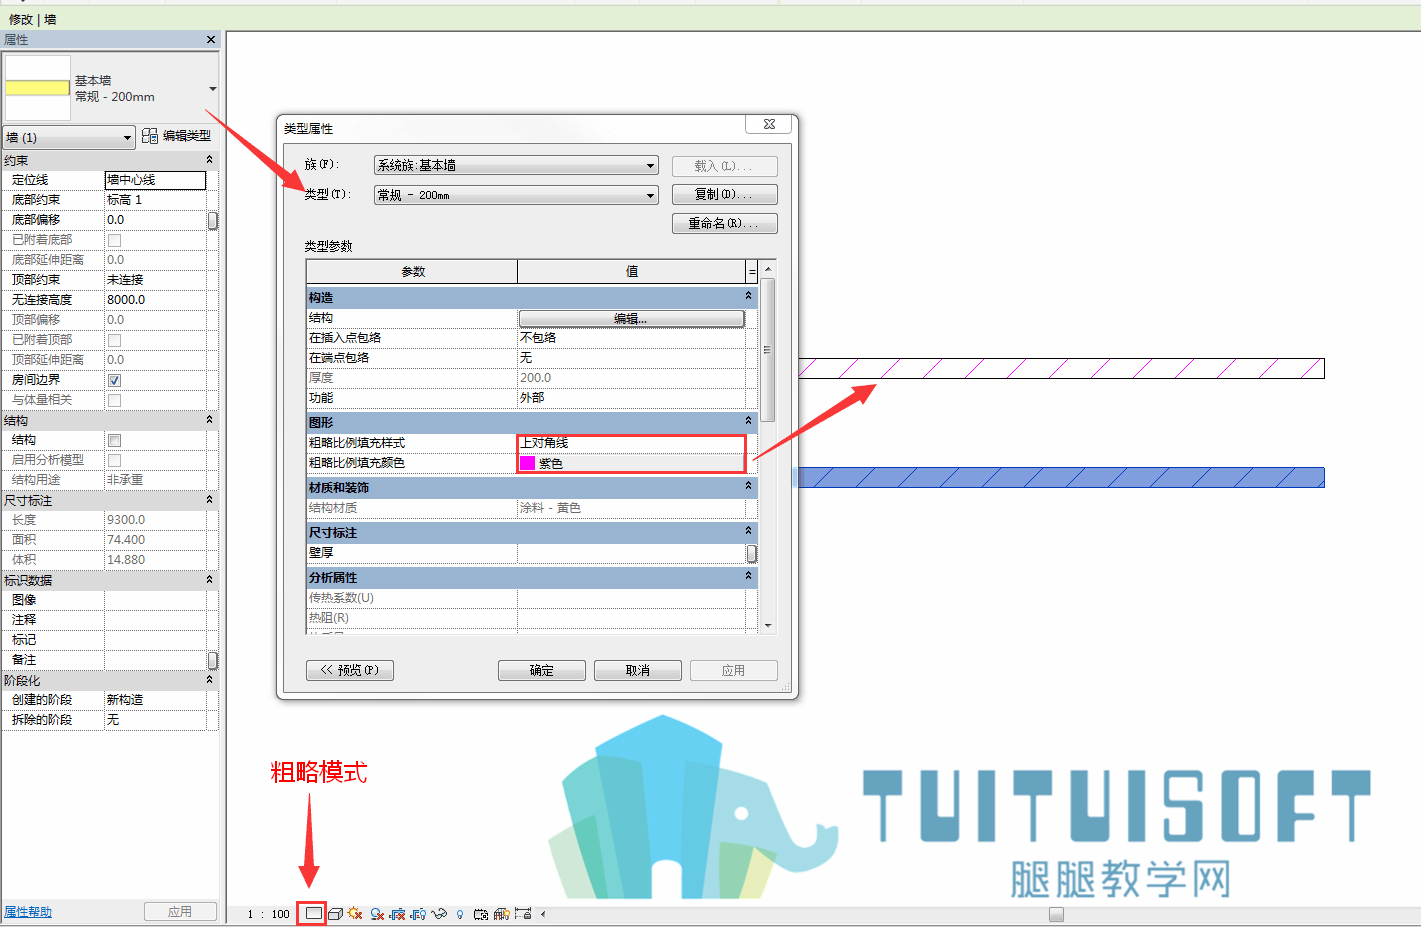Click Edit Type (编辑类型) icon button
This screenshot has height=927, width=1421.
(176, 135)
